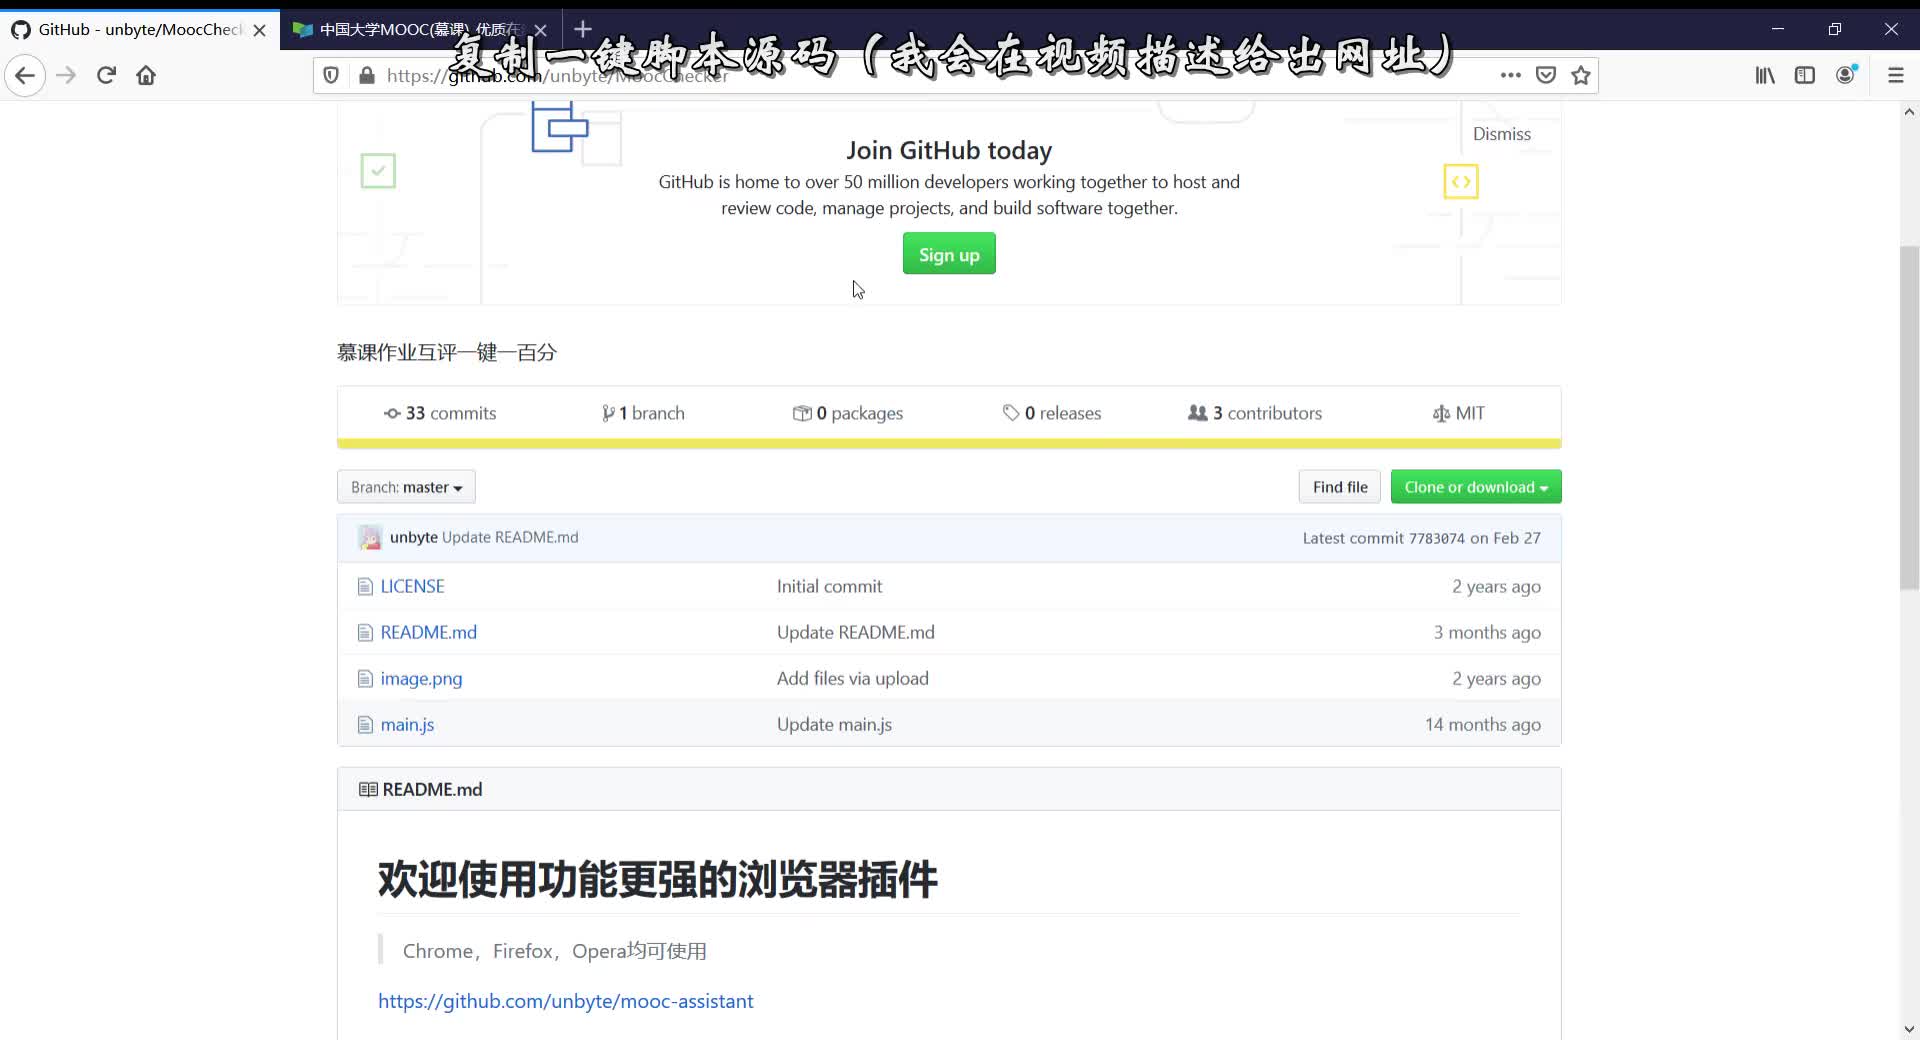Click LICENSE file icon

pos(365,587)
